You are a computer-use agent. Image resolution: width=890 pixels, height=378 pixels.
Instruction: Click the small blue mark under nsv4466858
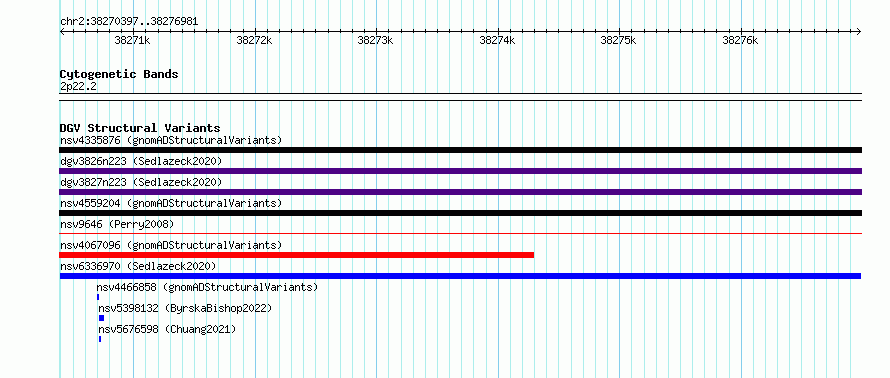click(98, 297)
